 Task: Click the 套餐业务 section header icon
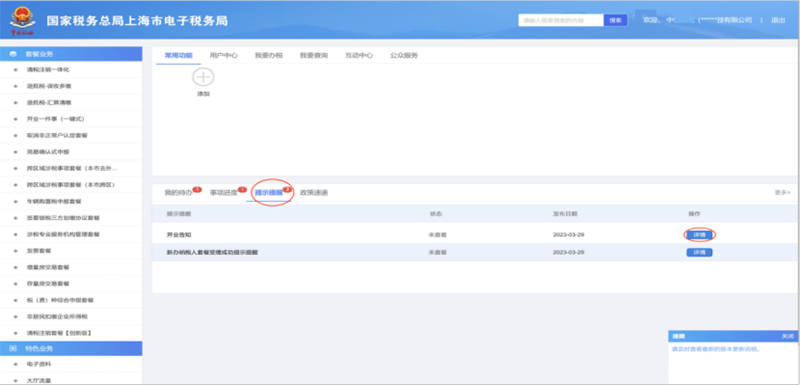(13, 54)
